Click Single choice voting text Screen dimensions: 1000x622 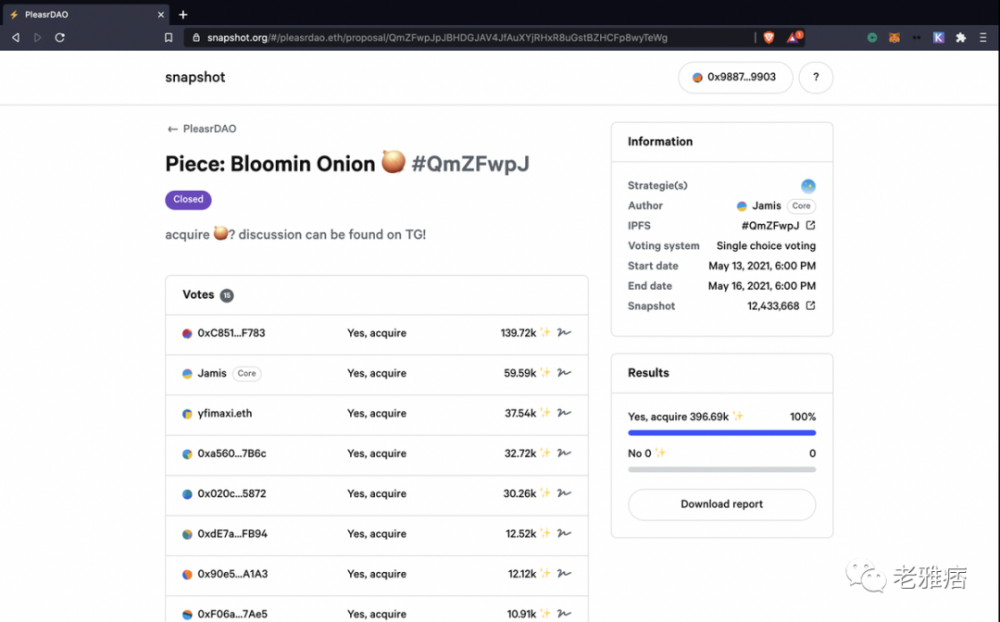click(x=766, y=246)
